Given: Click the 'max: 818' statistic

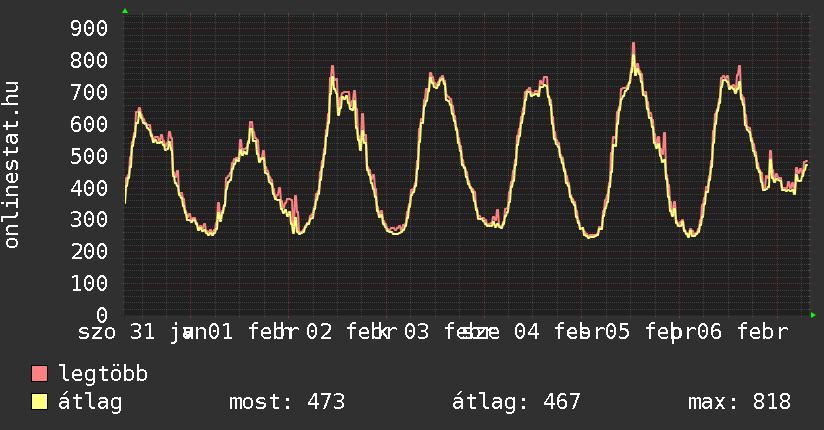Looking at the screenshot, I should [739, 402].
